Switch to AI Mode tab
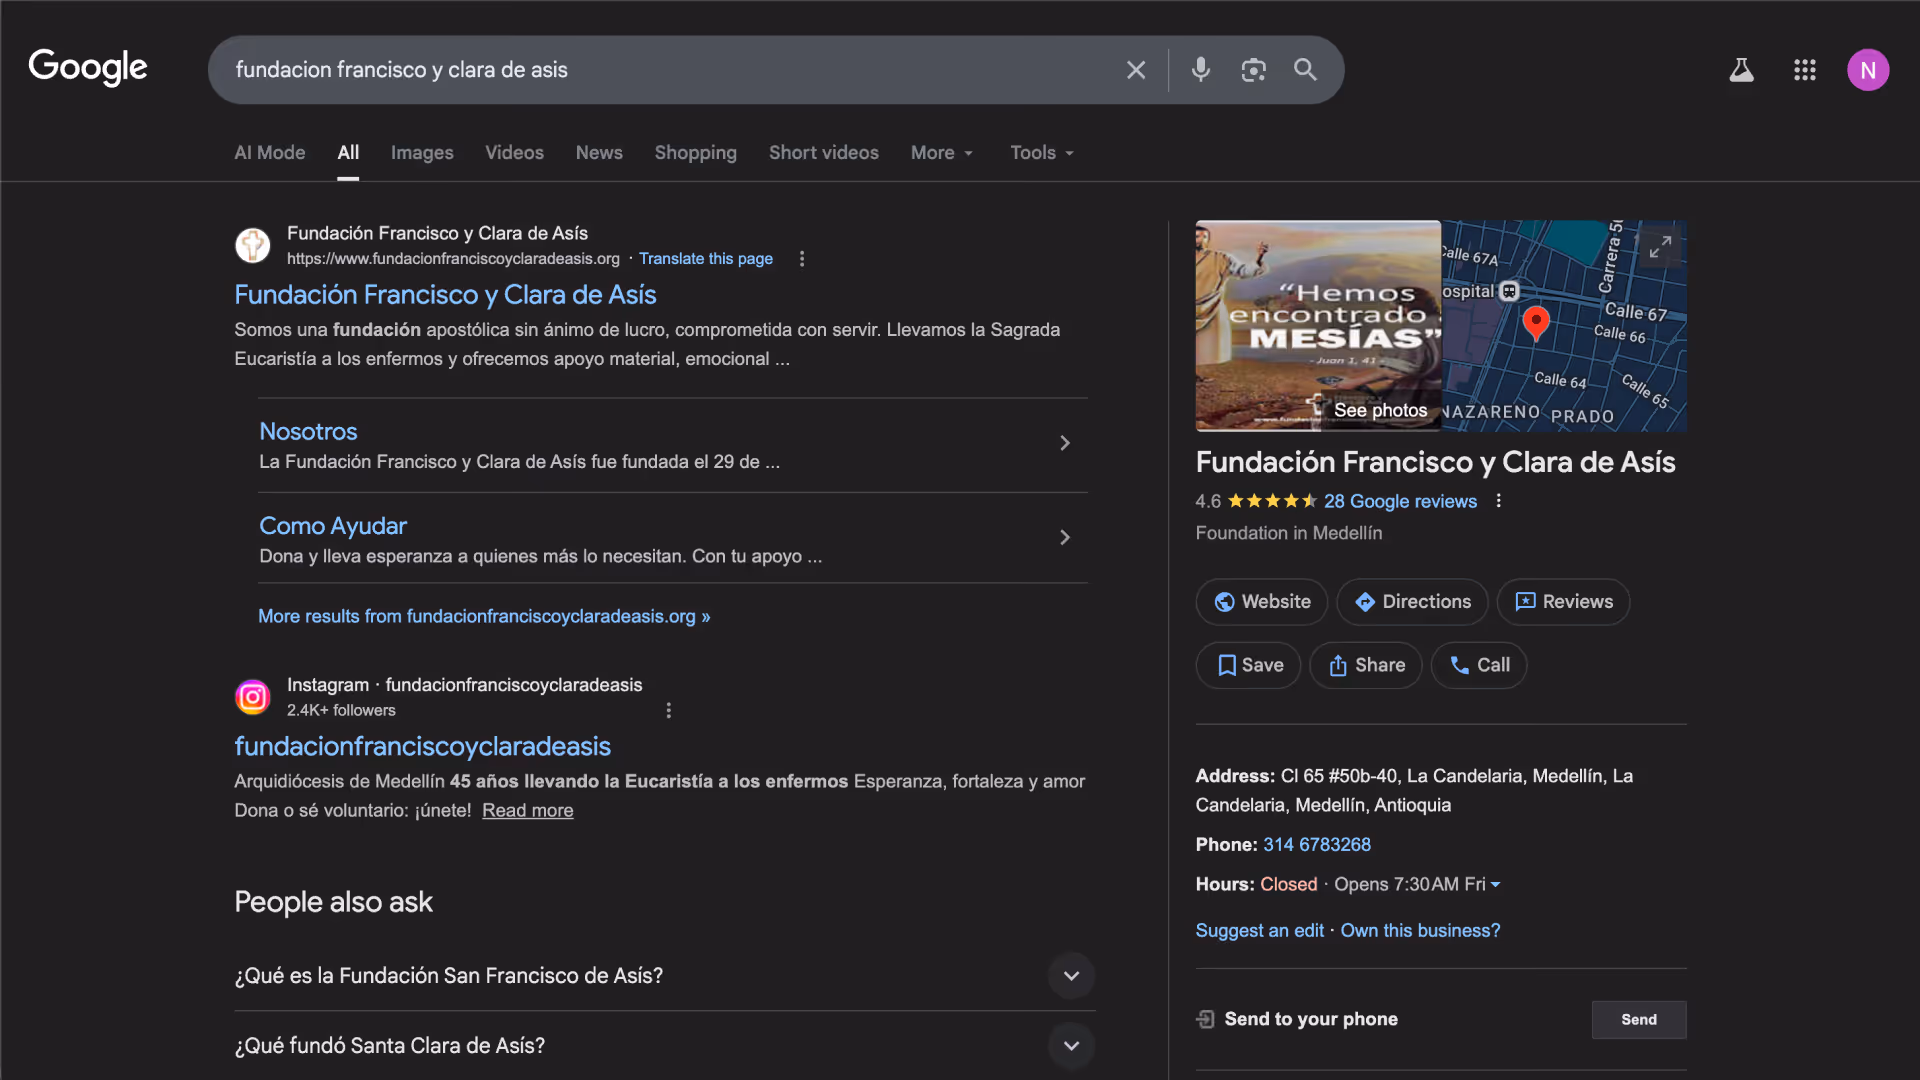This screenshot has width=1920, height=1080. point(270,153)
